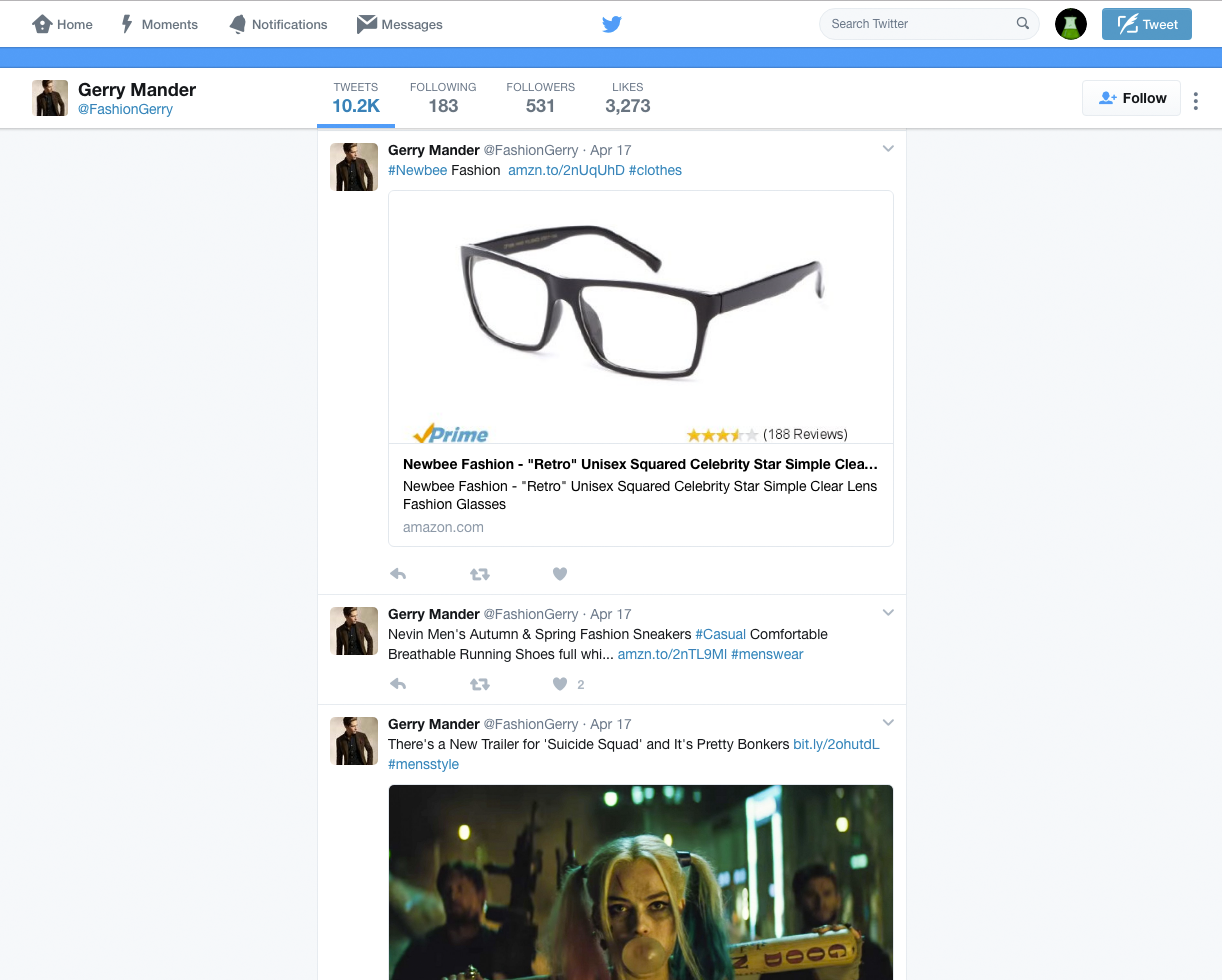Open the Suicide Squad trailer image

pos(641,882)
